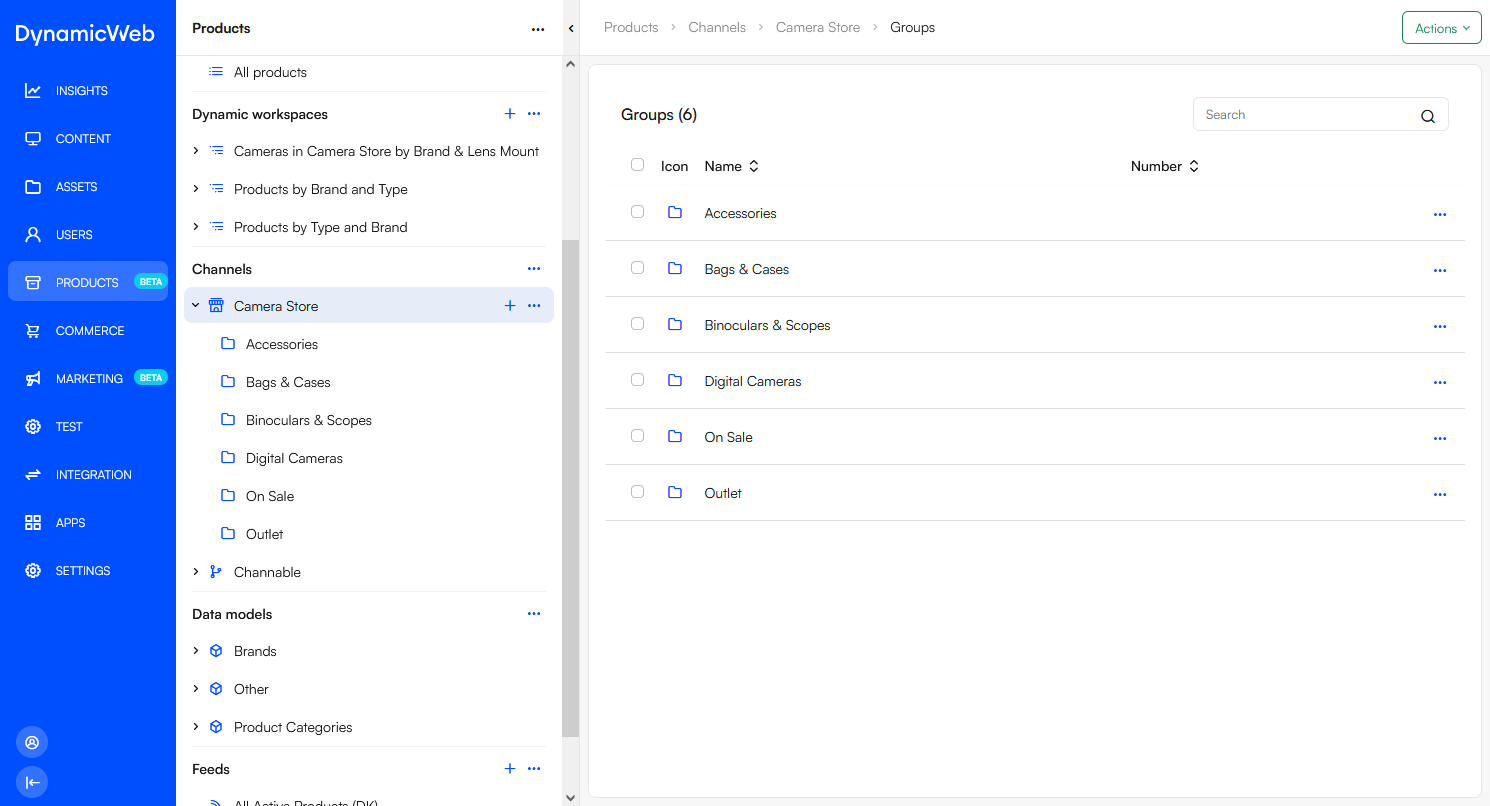The height and width of the screenshot is (806, 1490).
Task: Check the On Sale row checkbox
Action: tap(637, 436)
